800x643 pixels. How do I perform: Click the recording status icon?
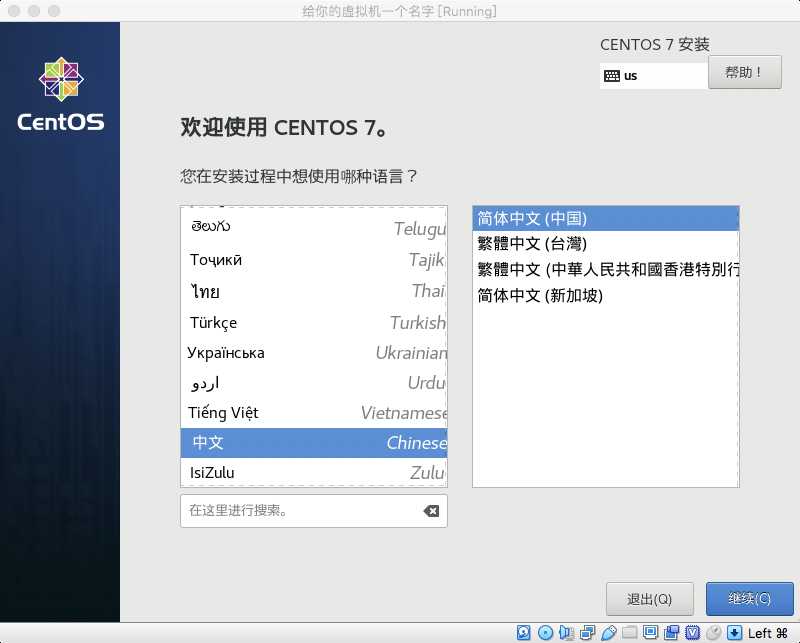(x=671, y=633)
